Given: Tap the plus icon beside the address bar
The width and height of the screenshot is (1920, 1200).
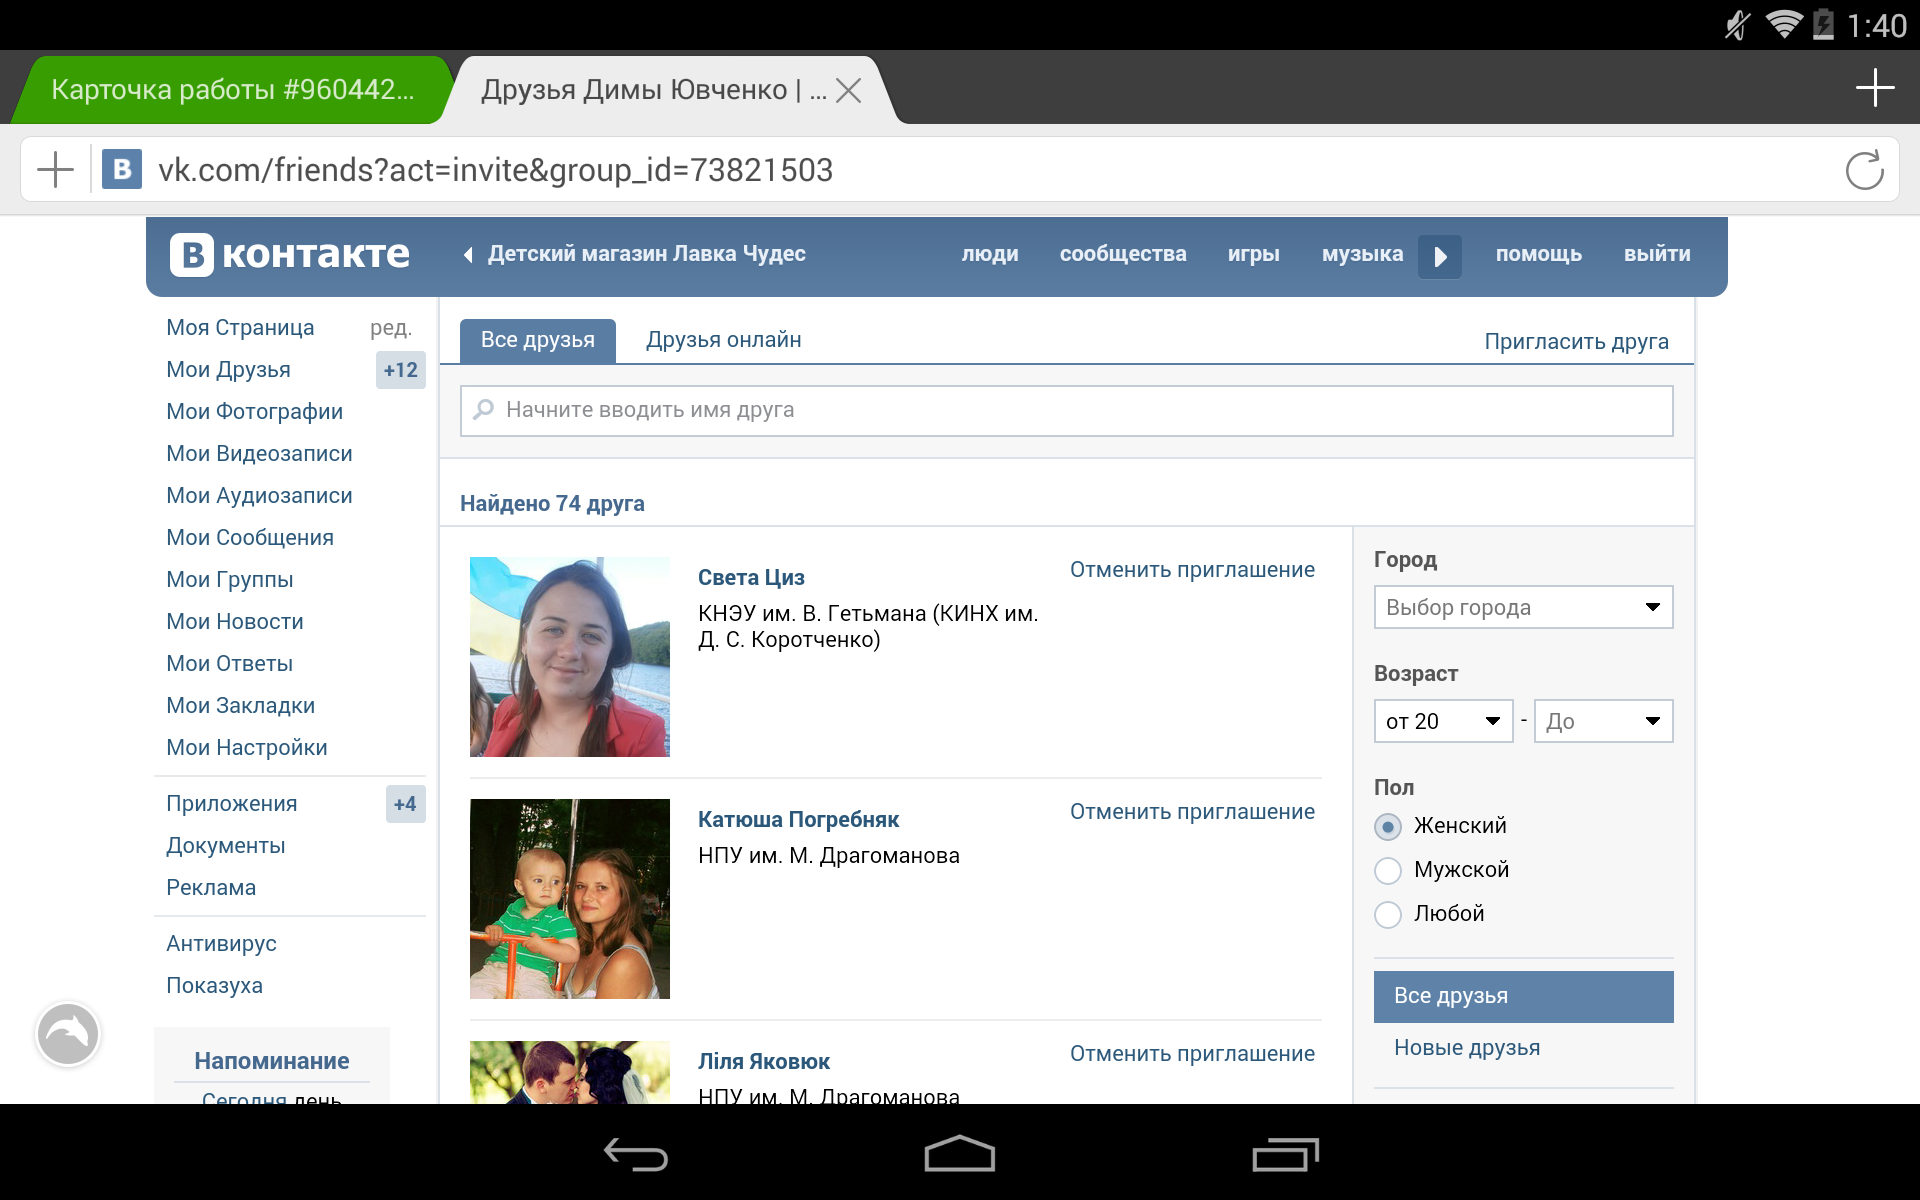Looking at the screenshot, I should coord(55,170).
